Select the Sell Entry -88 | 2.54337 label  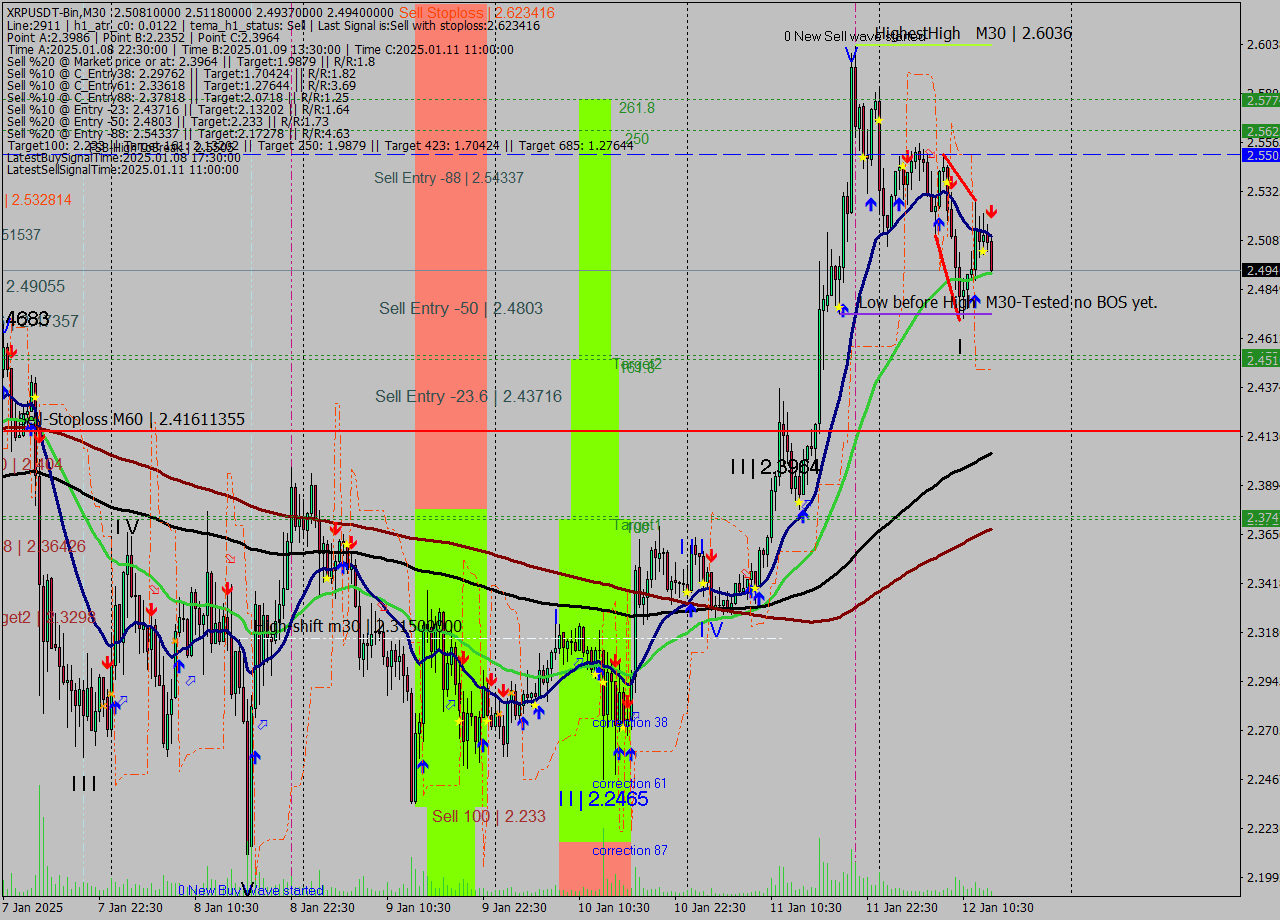(x=449, y=178)
